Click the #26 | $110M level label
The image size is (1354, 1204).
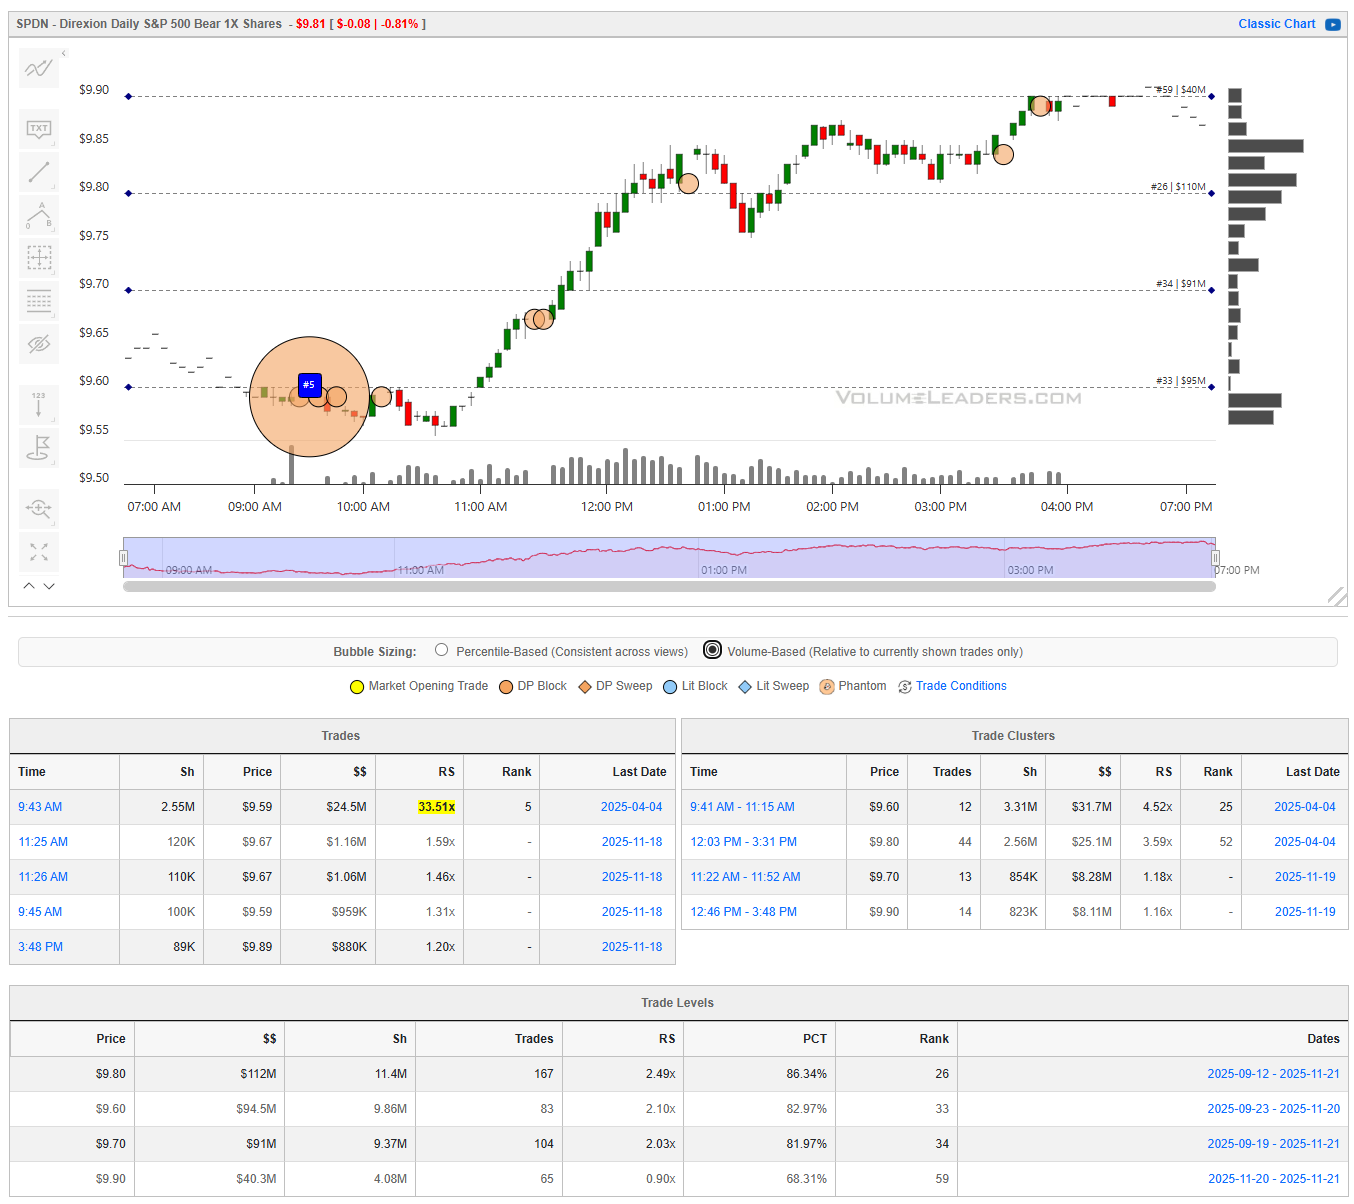click(1178, 187)
